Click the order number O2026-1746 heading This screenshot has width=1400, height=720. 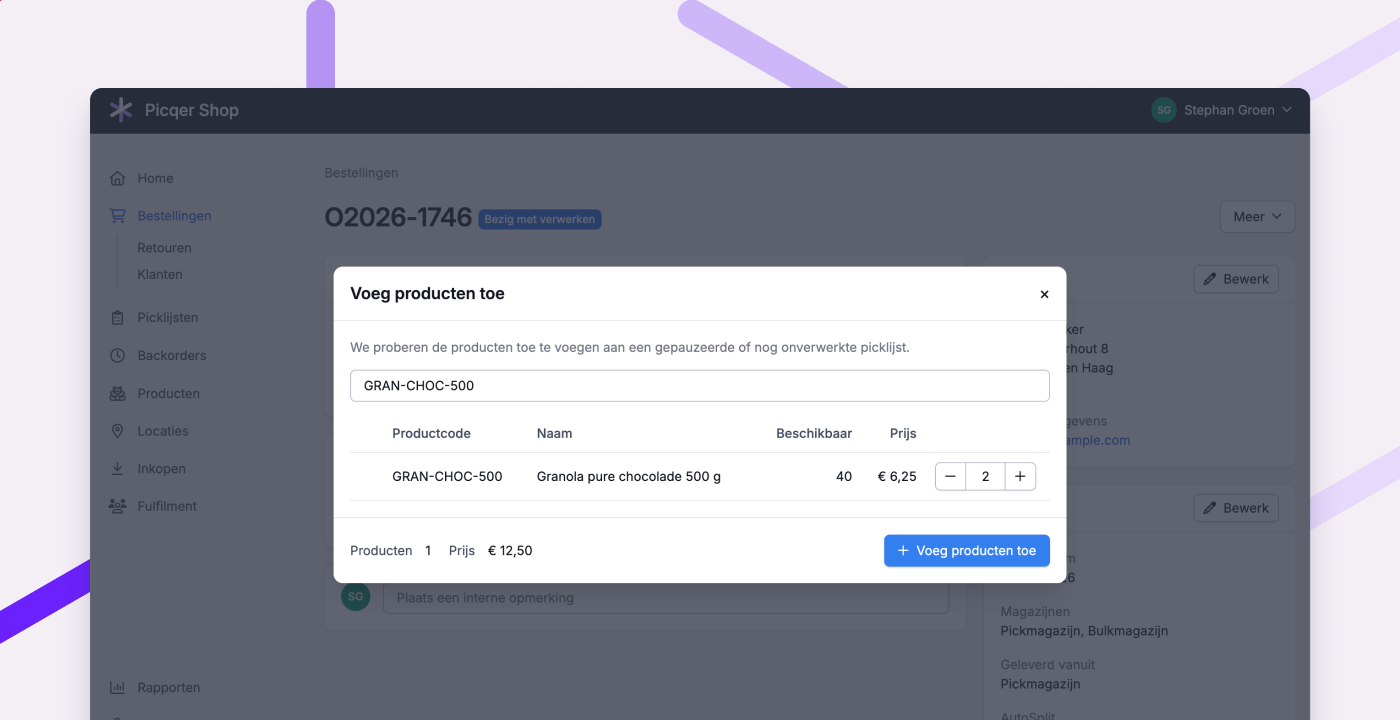point(398,217)
